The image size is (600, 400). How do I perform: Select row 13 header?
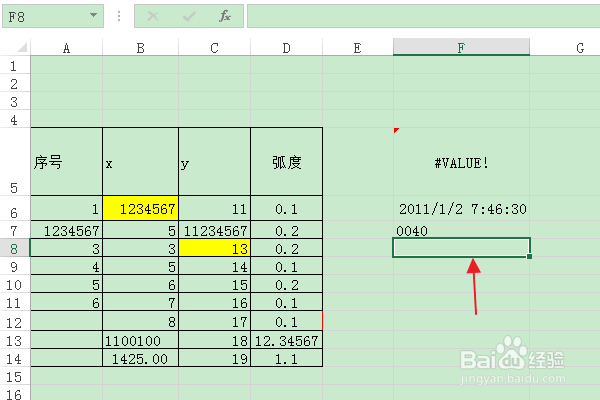(x=15, y=340)
